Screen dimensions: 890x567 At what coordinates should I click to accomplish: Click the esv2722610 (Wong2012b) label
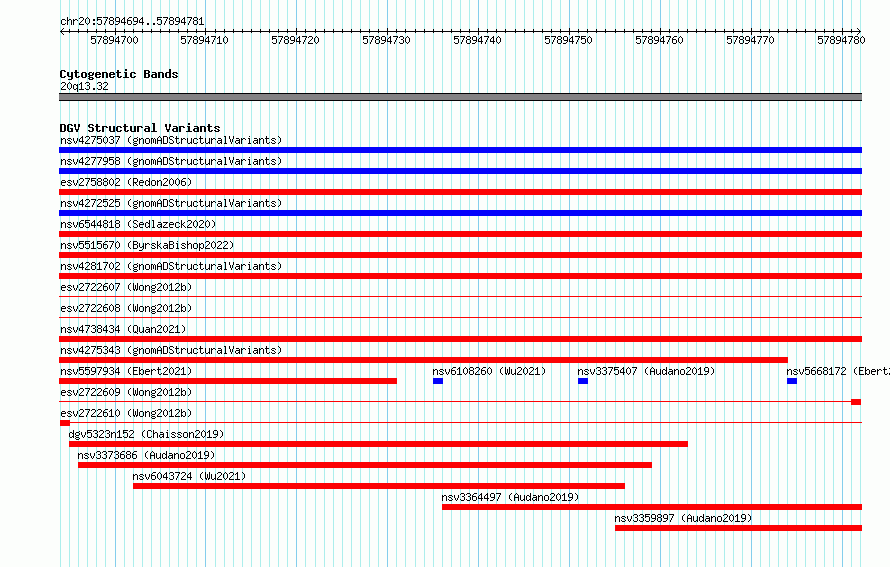[126, 413]
